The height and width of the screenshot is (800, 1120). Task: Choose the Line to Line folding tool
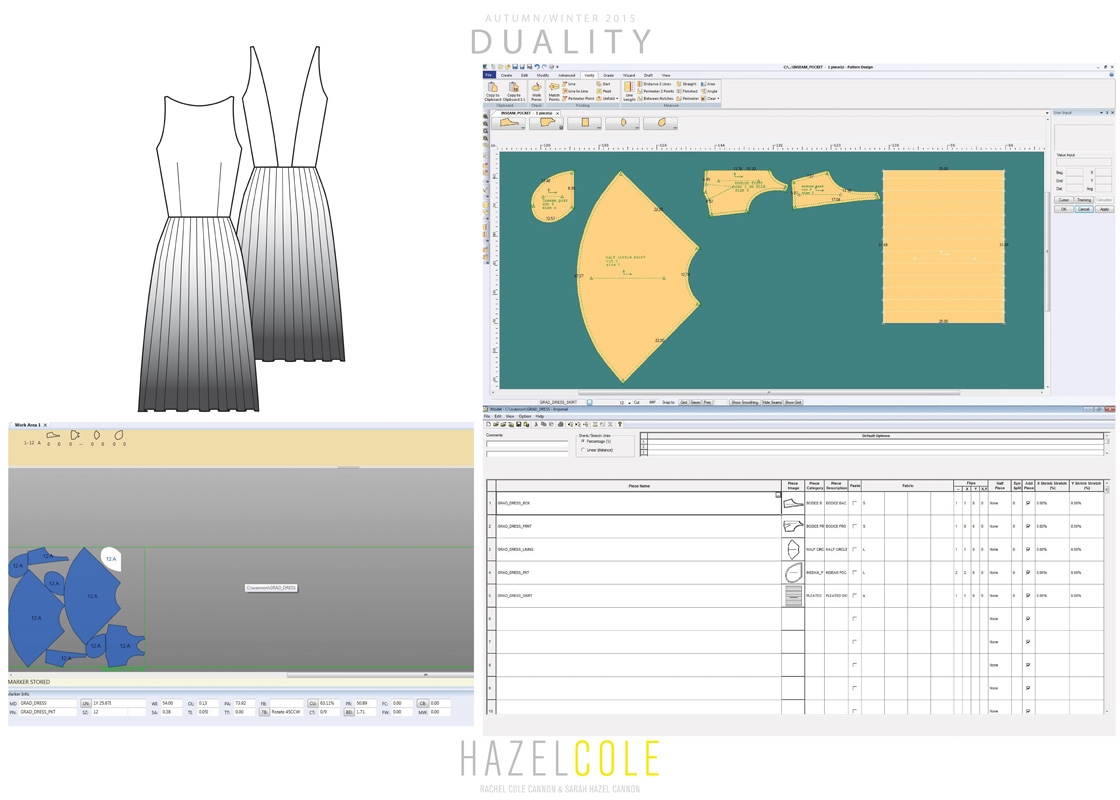pyautogui.click(x=575, y=91)
